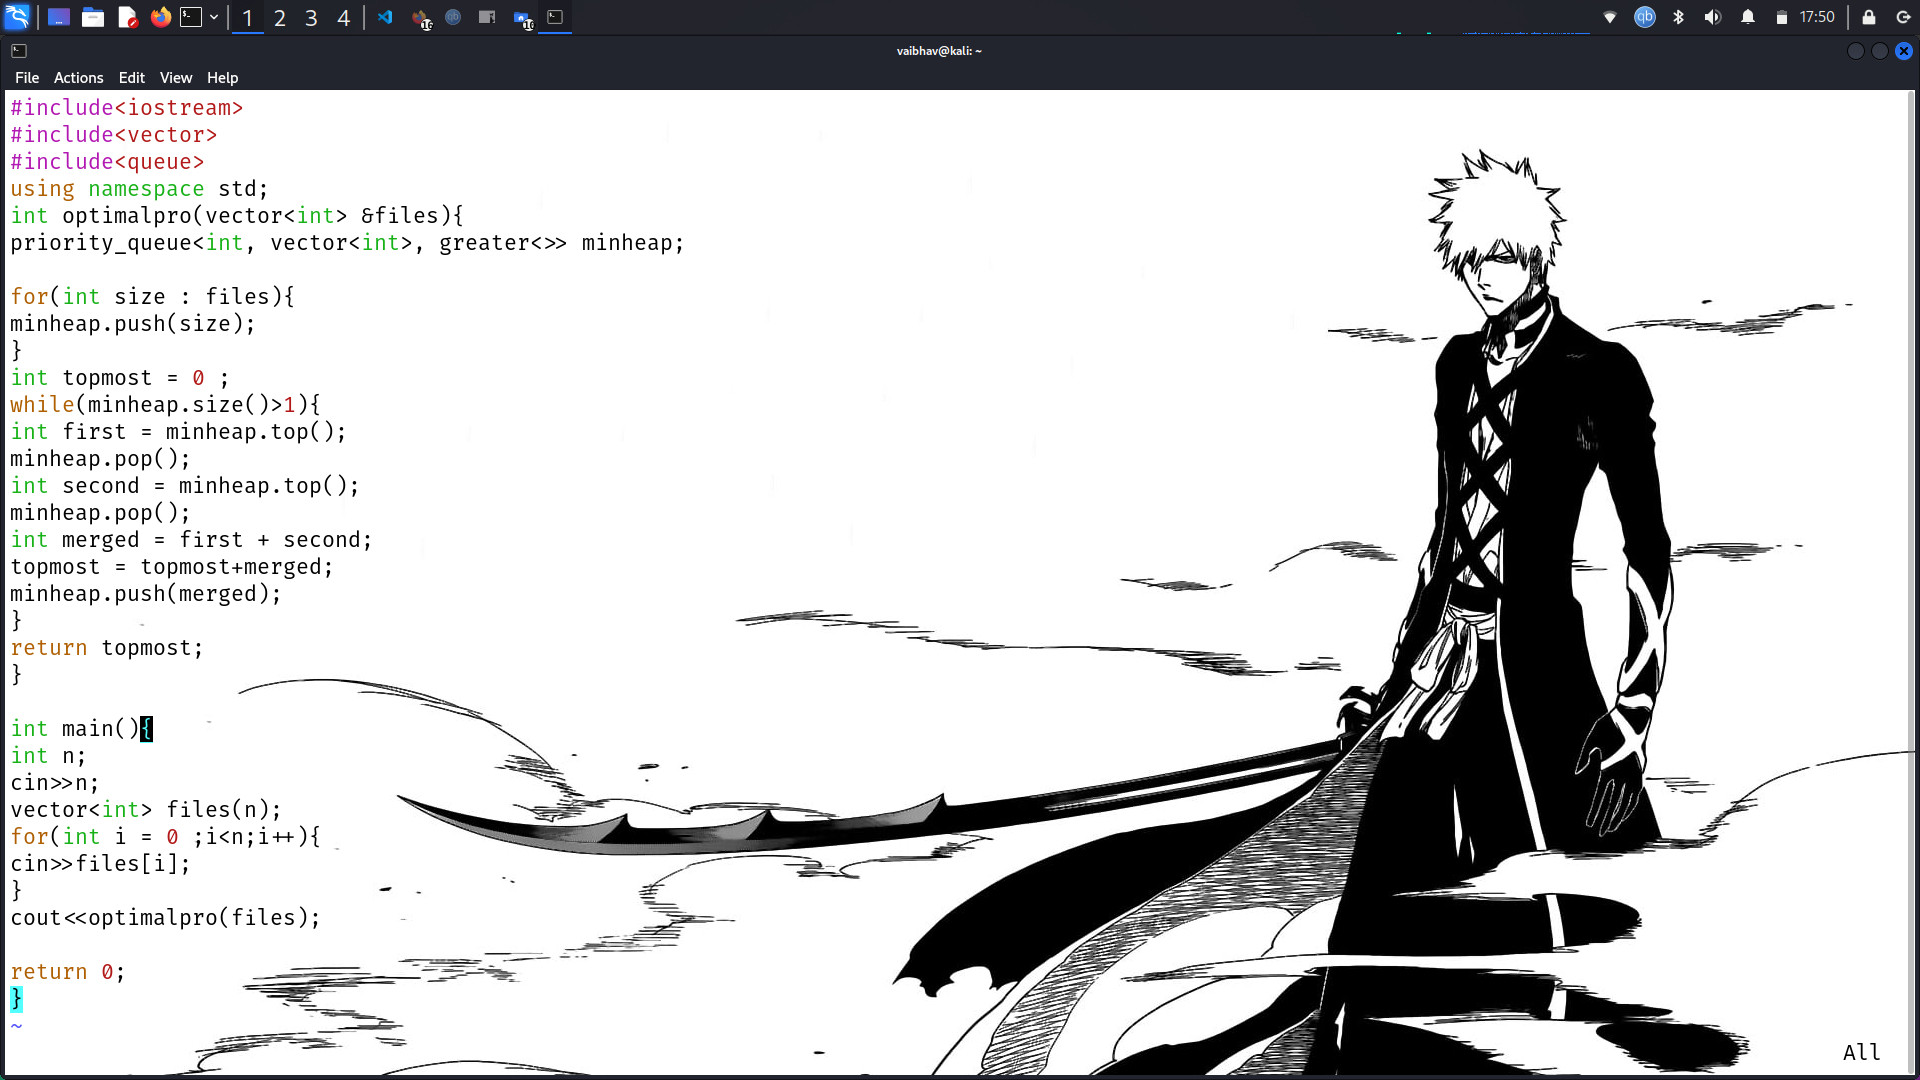Minimize the terminal window
The width and height of the screenshot is (1920, 1080).
[x=1856, y=51]
